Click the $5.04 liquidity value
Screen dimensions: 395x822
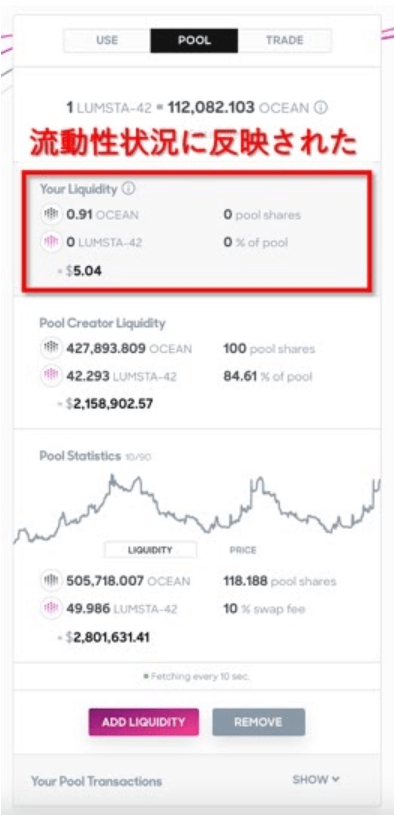[x=83, y=272]
